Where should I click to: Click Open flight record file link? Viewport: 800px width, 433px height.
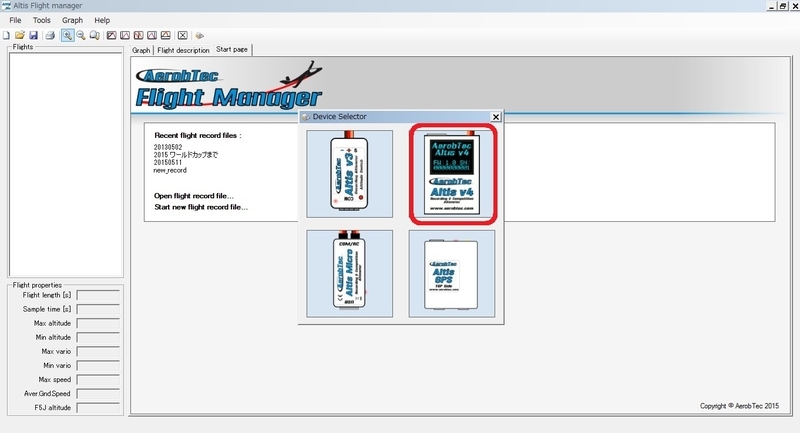[x=194, y=196]
